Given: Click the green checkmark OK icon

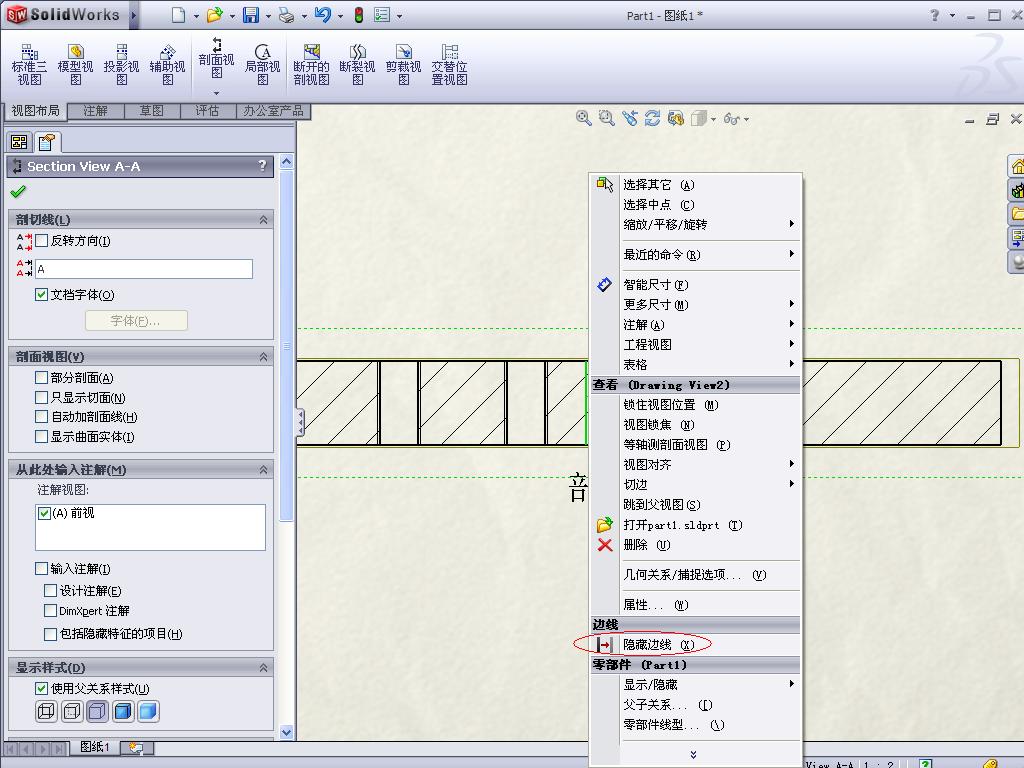Looking at the screenshot, I should click(x=18, y=191).
